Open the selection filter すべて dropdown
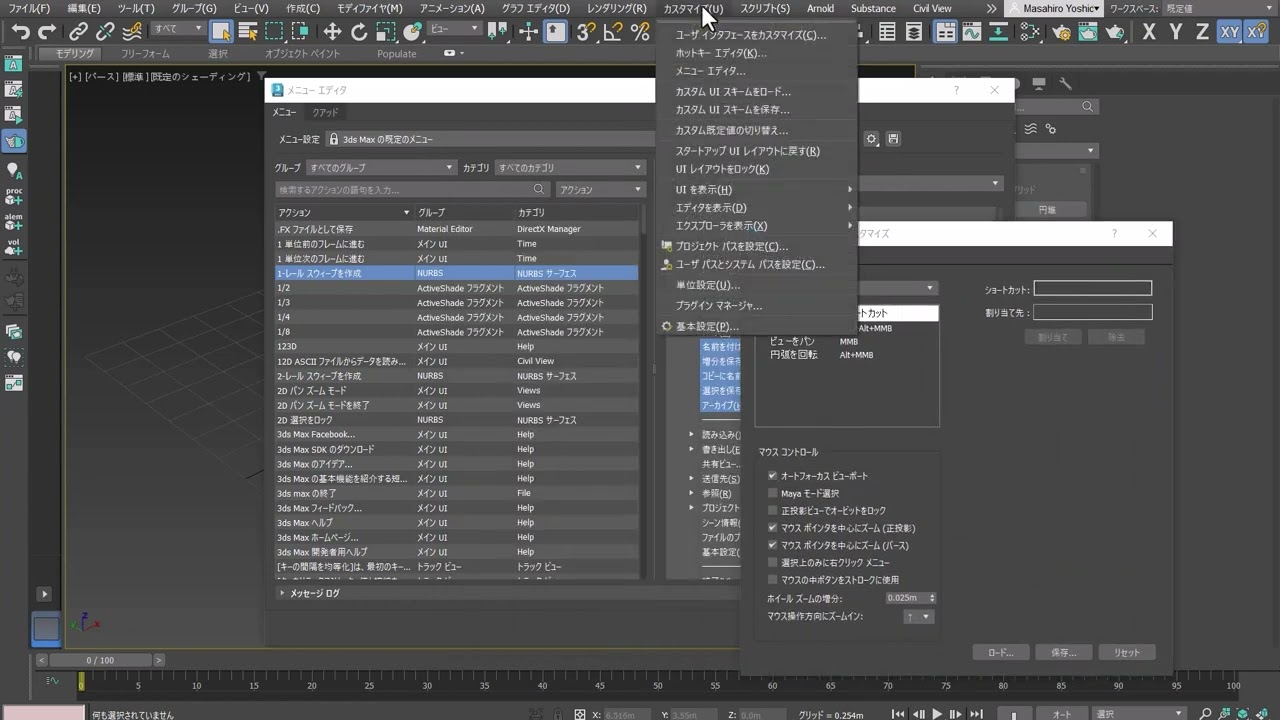 [x=178, y=29]
